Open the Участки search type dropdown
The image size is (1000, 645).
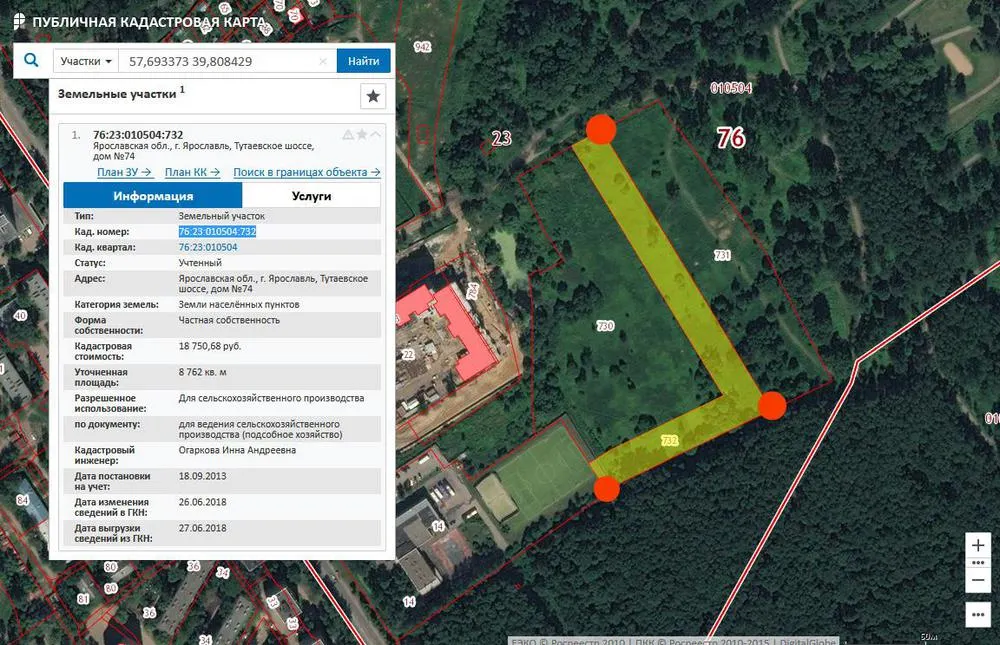pyautogui.click(x=85, y=61)
